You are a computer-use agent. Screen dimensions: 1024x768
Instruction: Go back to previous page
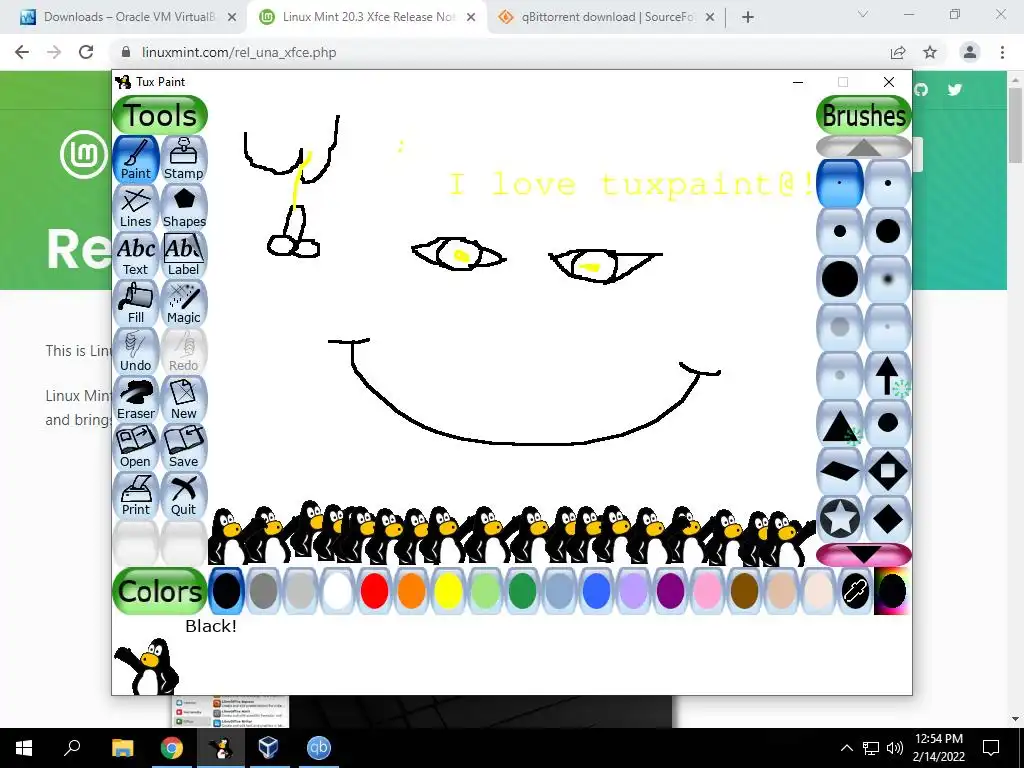22,52
